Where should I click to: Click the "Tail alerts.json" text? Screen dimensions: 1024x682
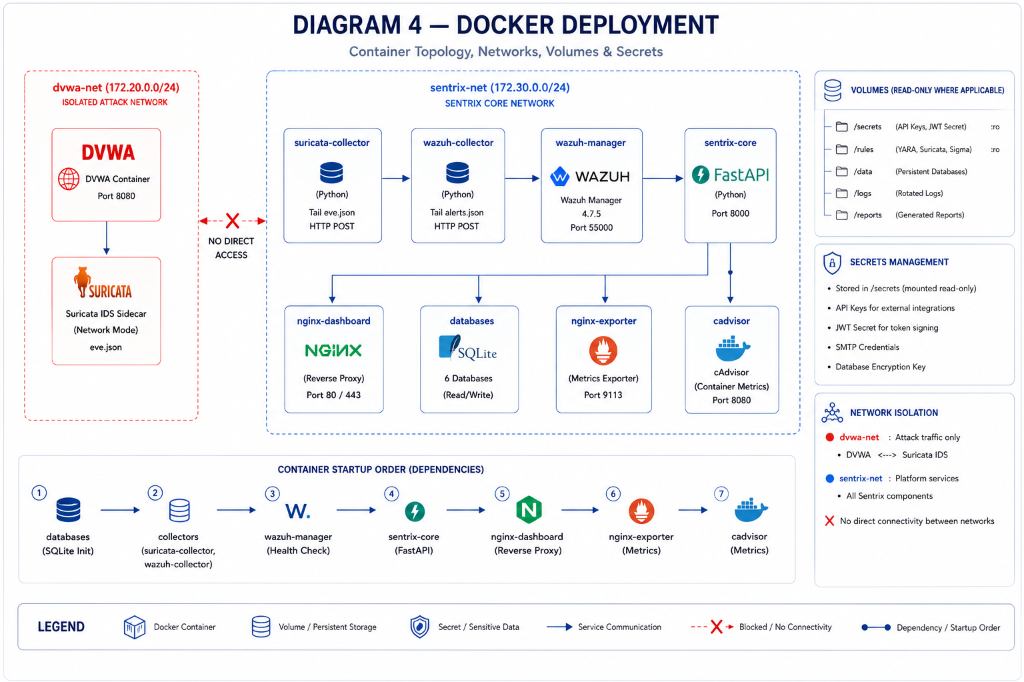(456, 212)
